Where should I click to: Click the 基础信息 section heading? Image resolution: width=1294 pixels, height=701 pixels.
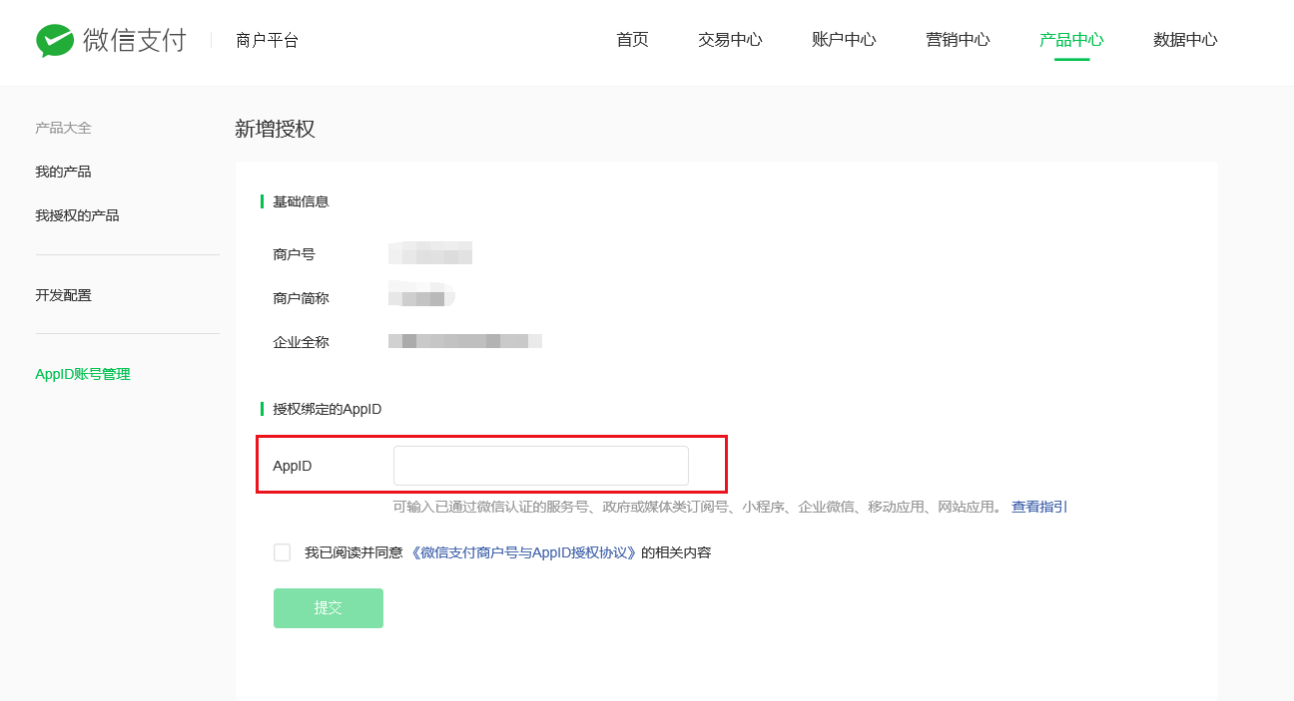point(301,202)
